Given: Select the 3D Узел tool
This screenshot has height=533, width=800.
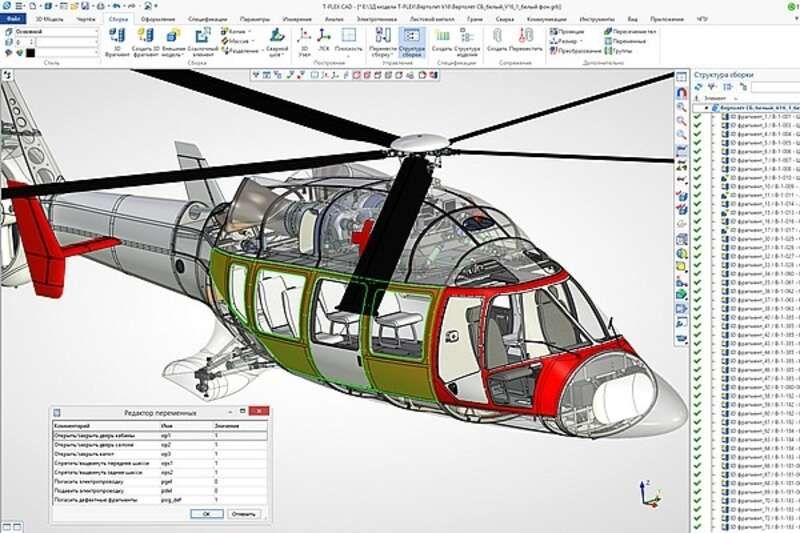Looking at the screenshot, I should [304, 39].
